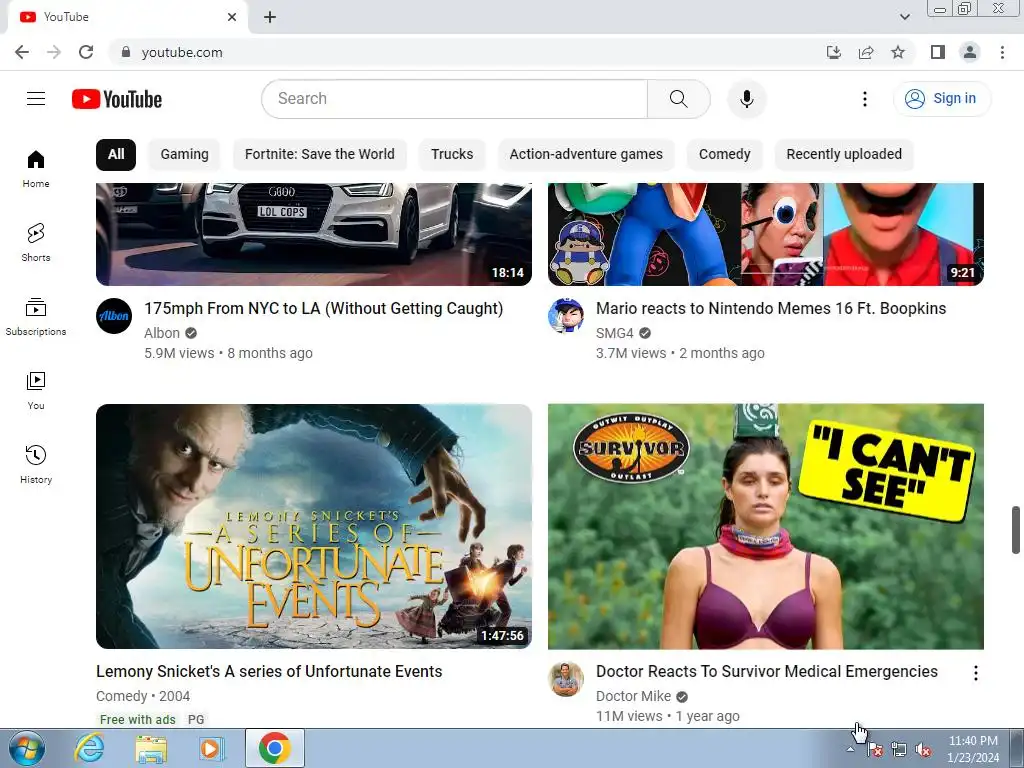Viewport: 1024px width, 768px height.
Task: Open History in the sidebar
Action: pyautogui.click(x=36, y=464)
